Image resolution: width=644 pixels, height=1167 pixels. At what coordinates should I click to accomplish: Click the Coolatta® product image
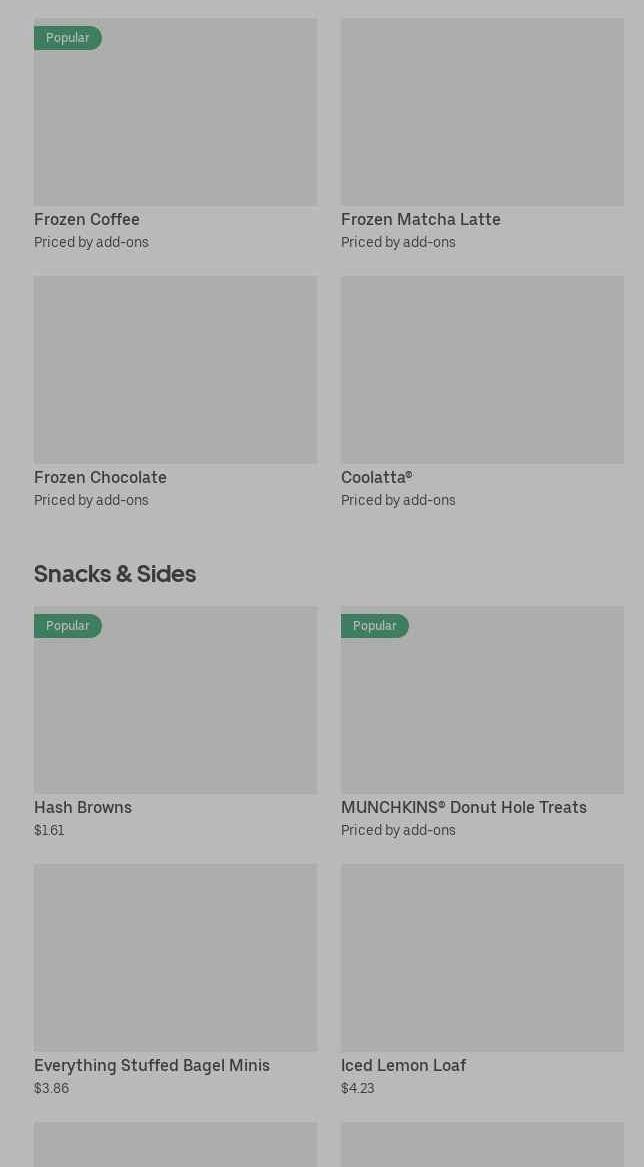[x=482, y=369]
